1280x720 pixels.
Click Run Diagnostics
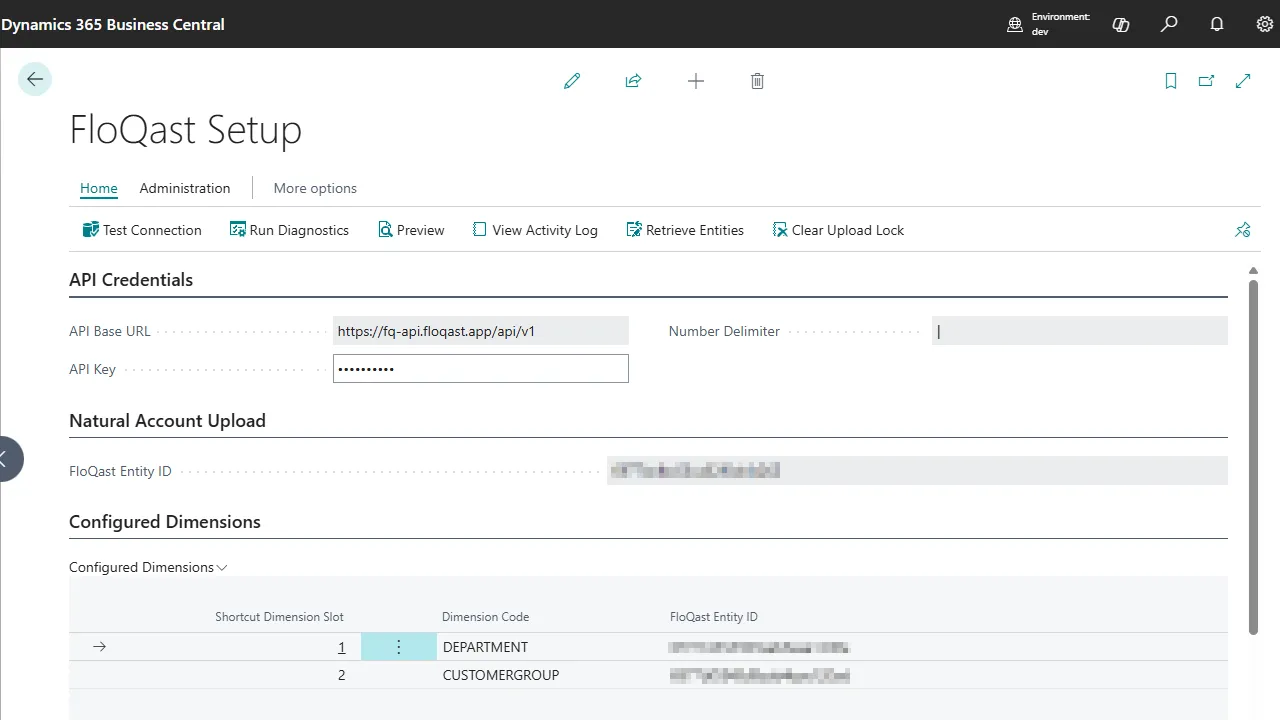289,230
